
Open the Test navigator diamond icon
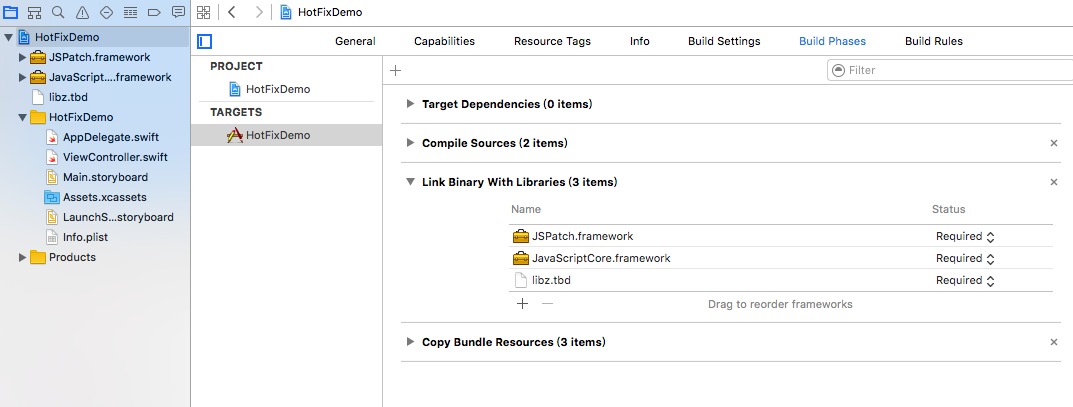coord(106,12)
